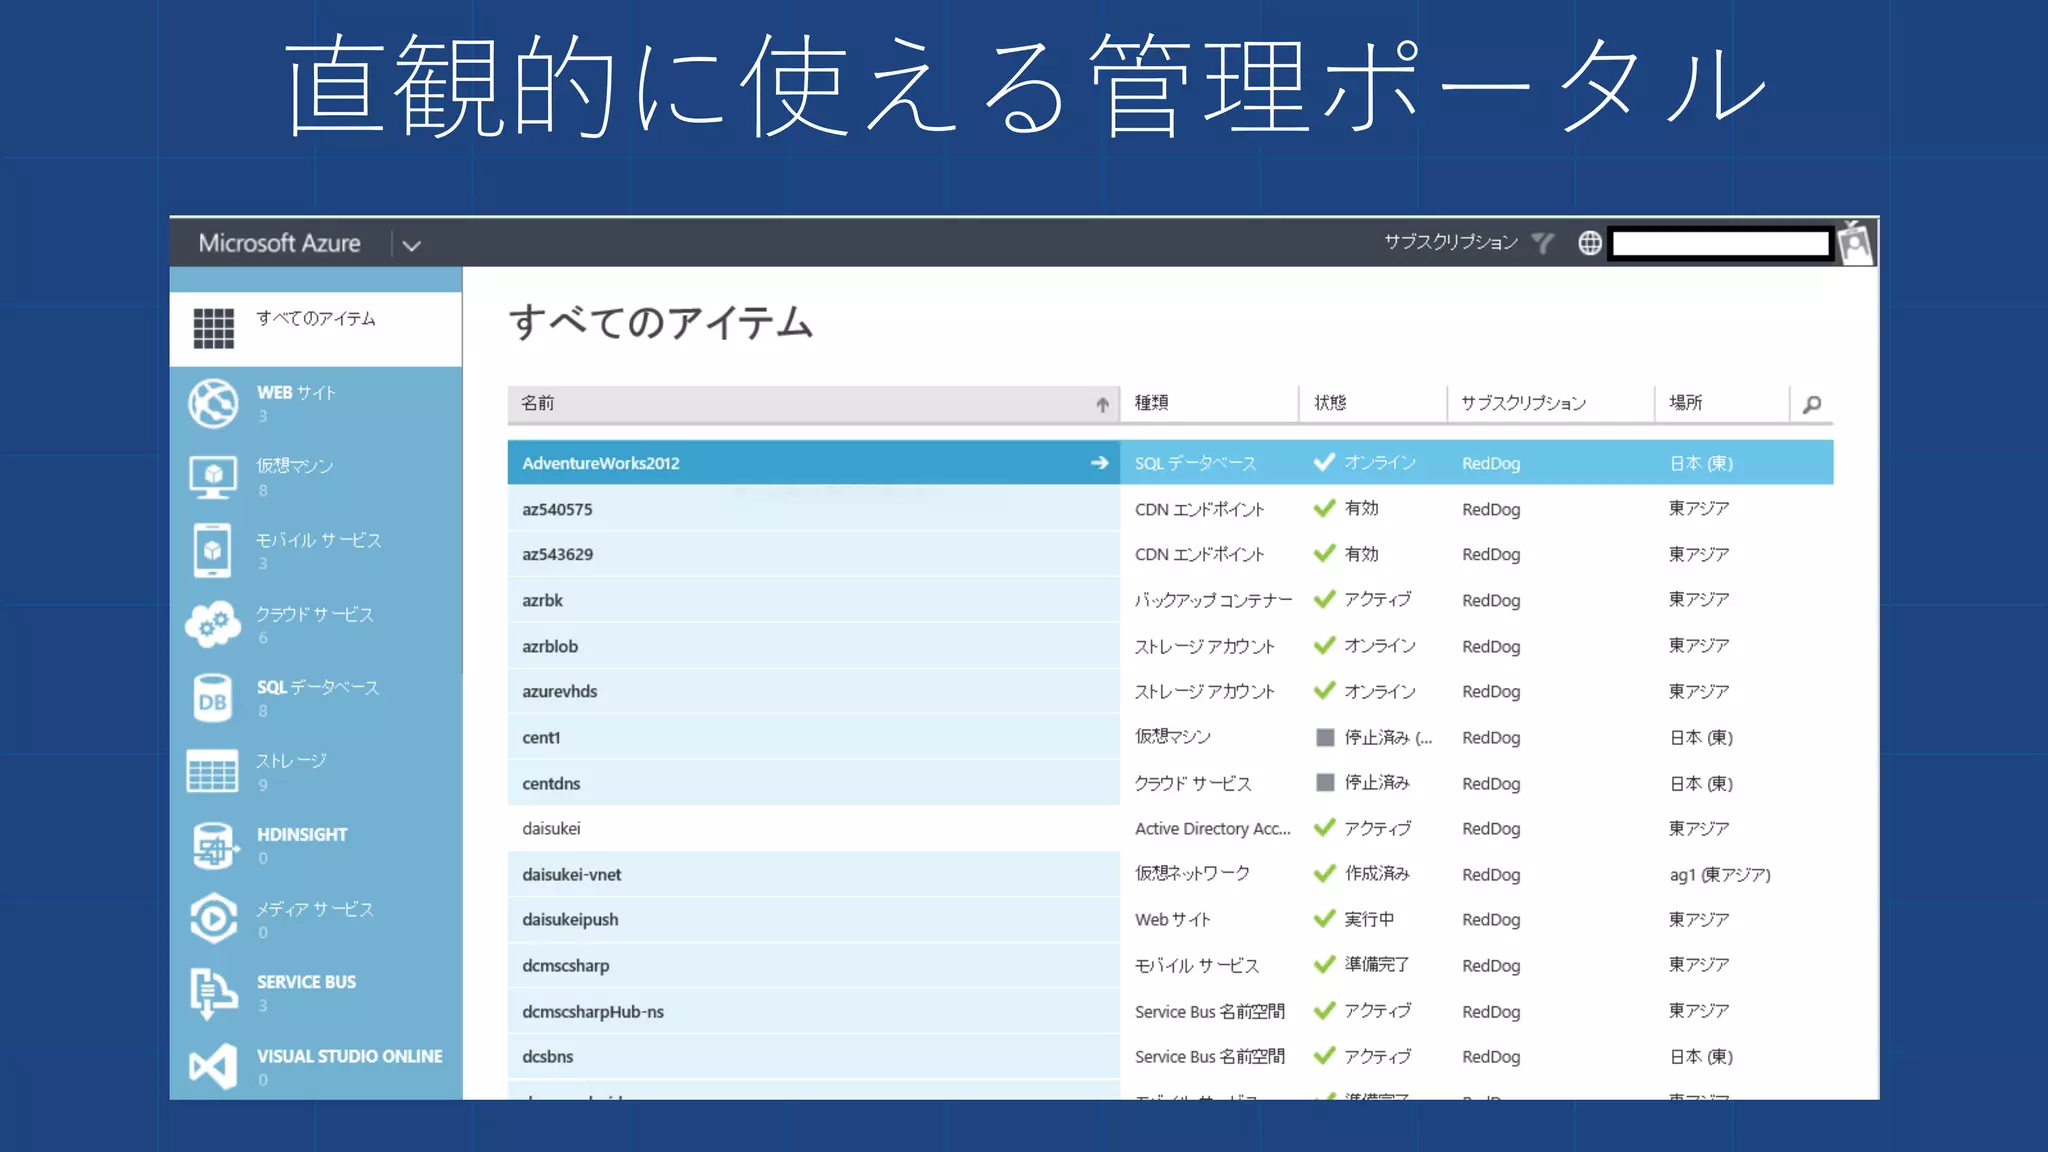The width and height of the screenshot is (2048, 1152).
Task: Select SERVICE BUS sidebar label
Action: tap(306, 982)
